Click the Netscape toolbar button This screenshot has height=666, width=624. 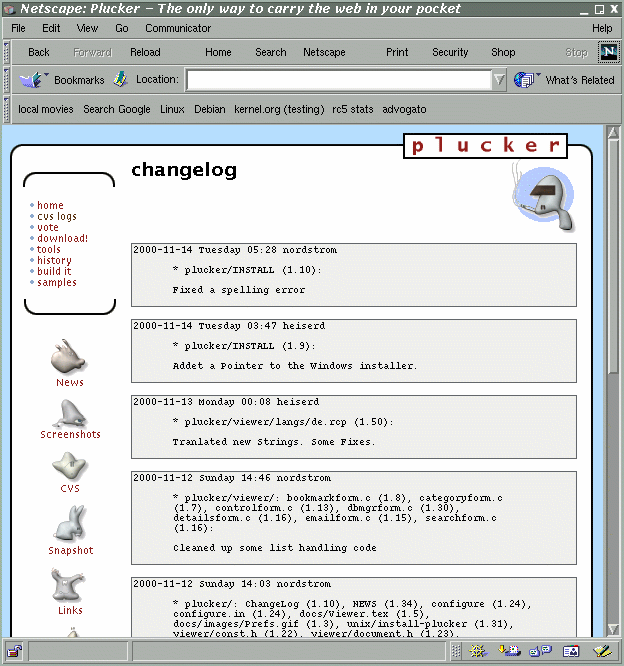click(324, 52)
